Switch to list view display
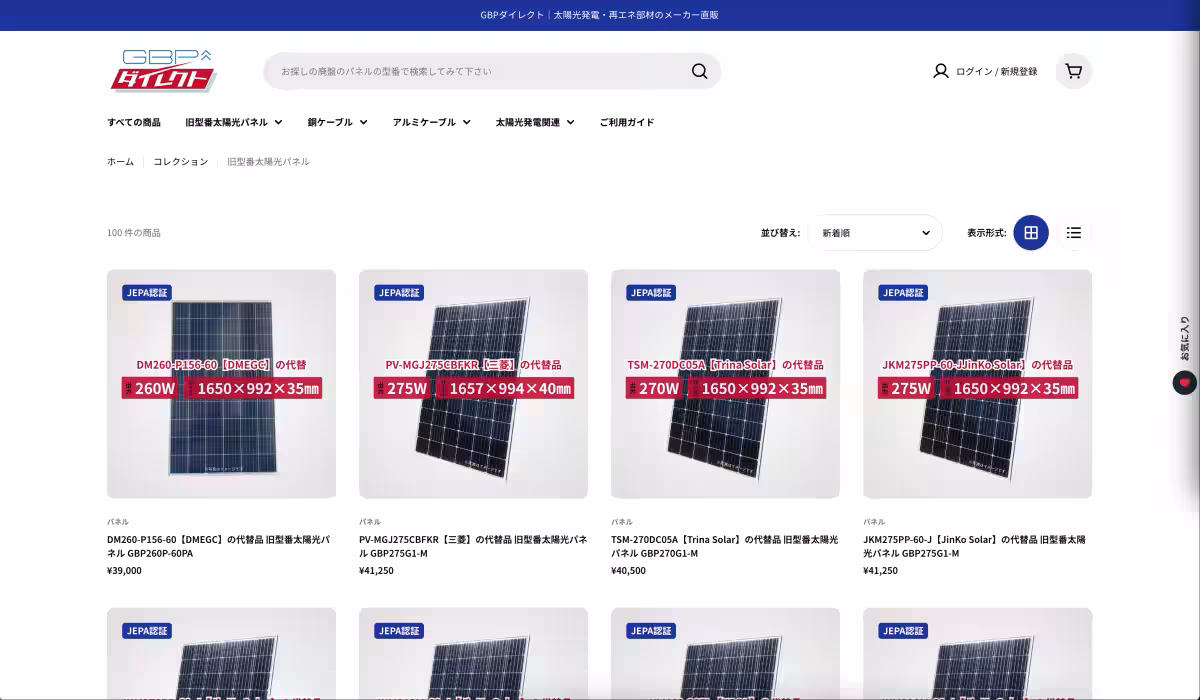This screenshot has height=700, width=1200. tap(1073, 233)
